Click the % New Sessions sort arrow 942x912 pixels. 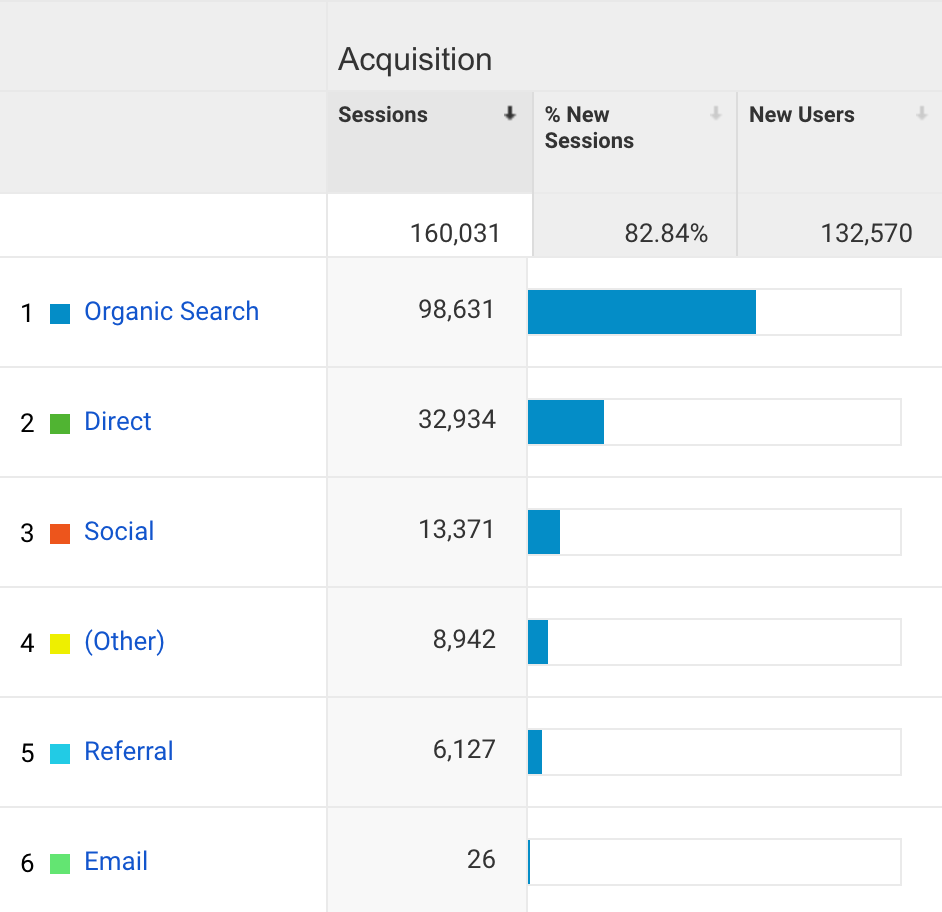click(716, 114)
